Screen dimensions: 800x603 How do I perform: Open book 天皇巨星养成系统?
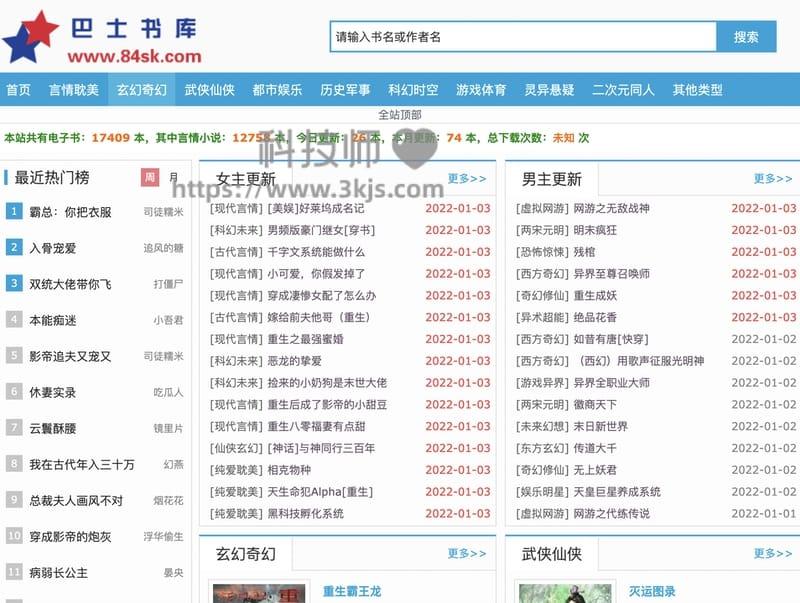(617, 492)
